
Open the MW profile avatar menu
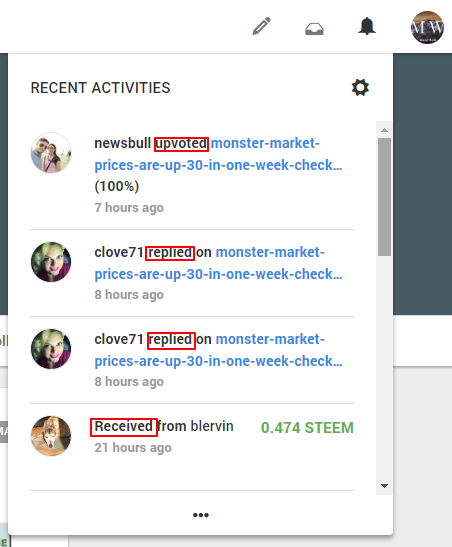[427, 27]
